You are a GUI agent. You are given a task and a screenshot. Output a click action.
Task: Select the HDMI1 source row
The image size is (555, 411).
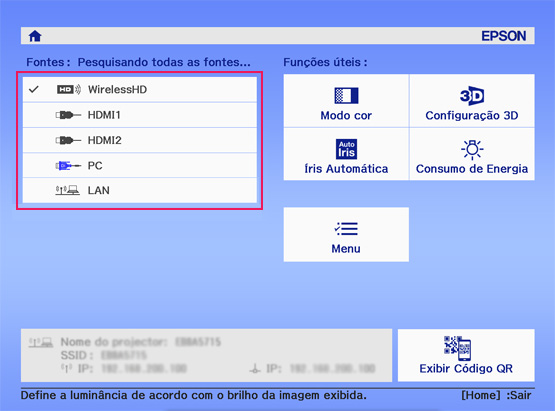coord(140,115)
